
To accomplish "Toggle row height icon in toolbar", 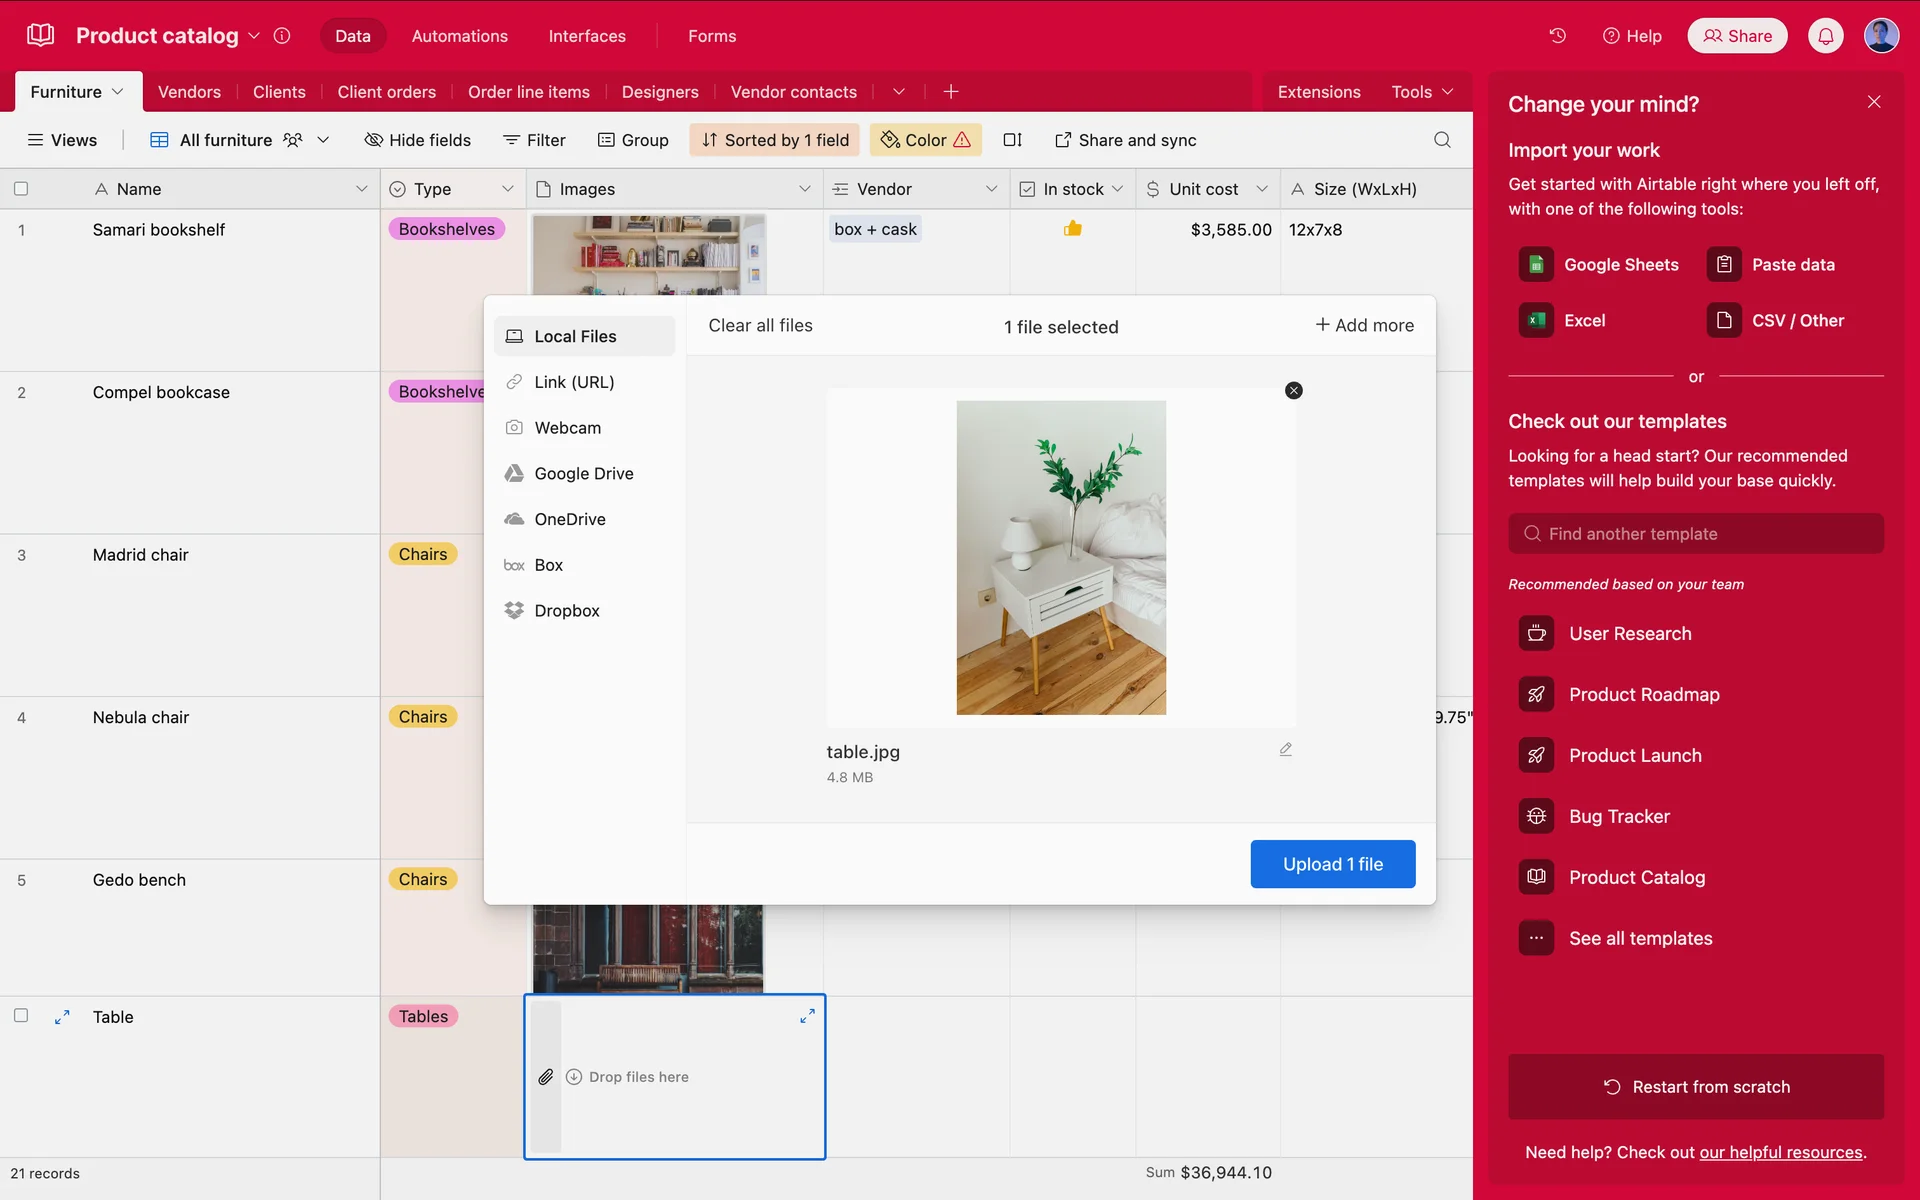I will pyautogui.click(x=1012, y=140).
